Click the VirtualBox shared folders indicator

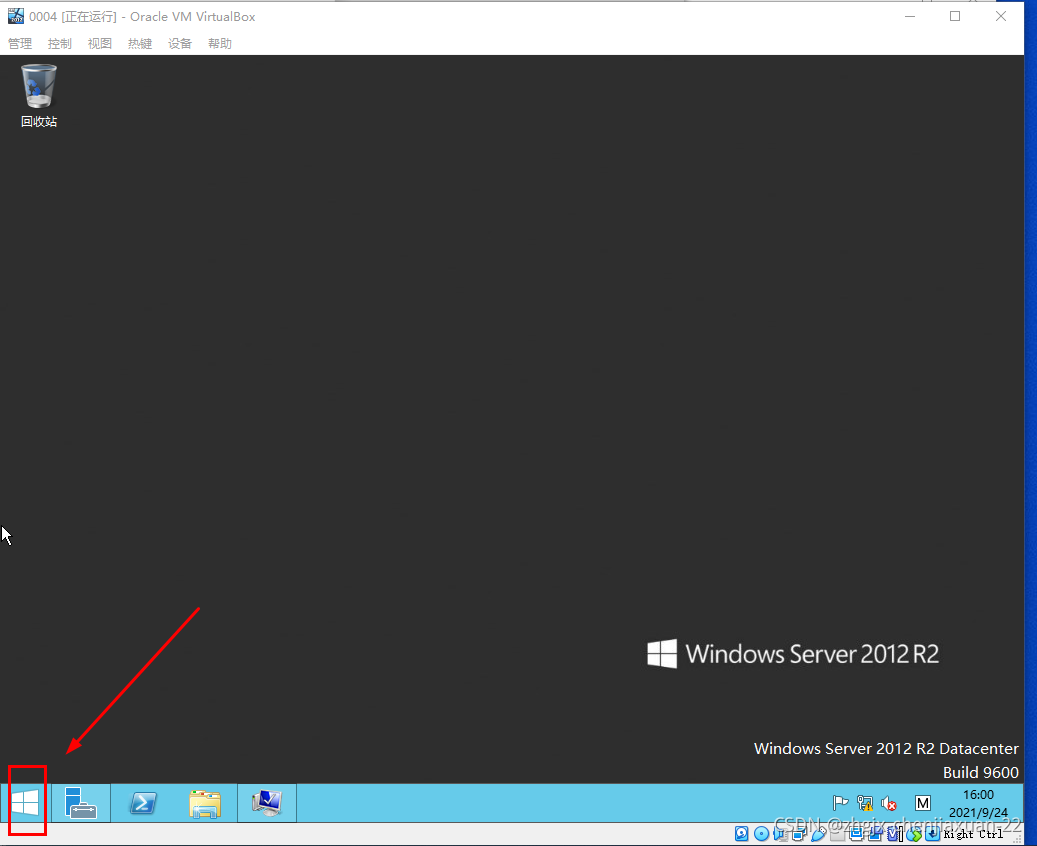pos(837,834)
